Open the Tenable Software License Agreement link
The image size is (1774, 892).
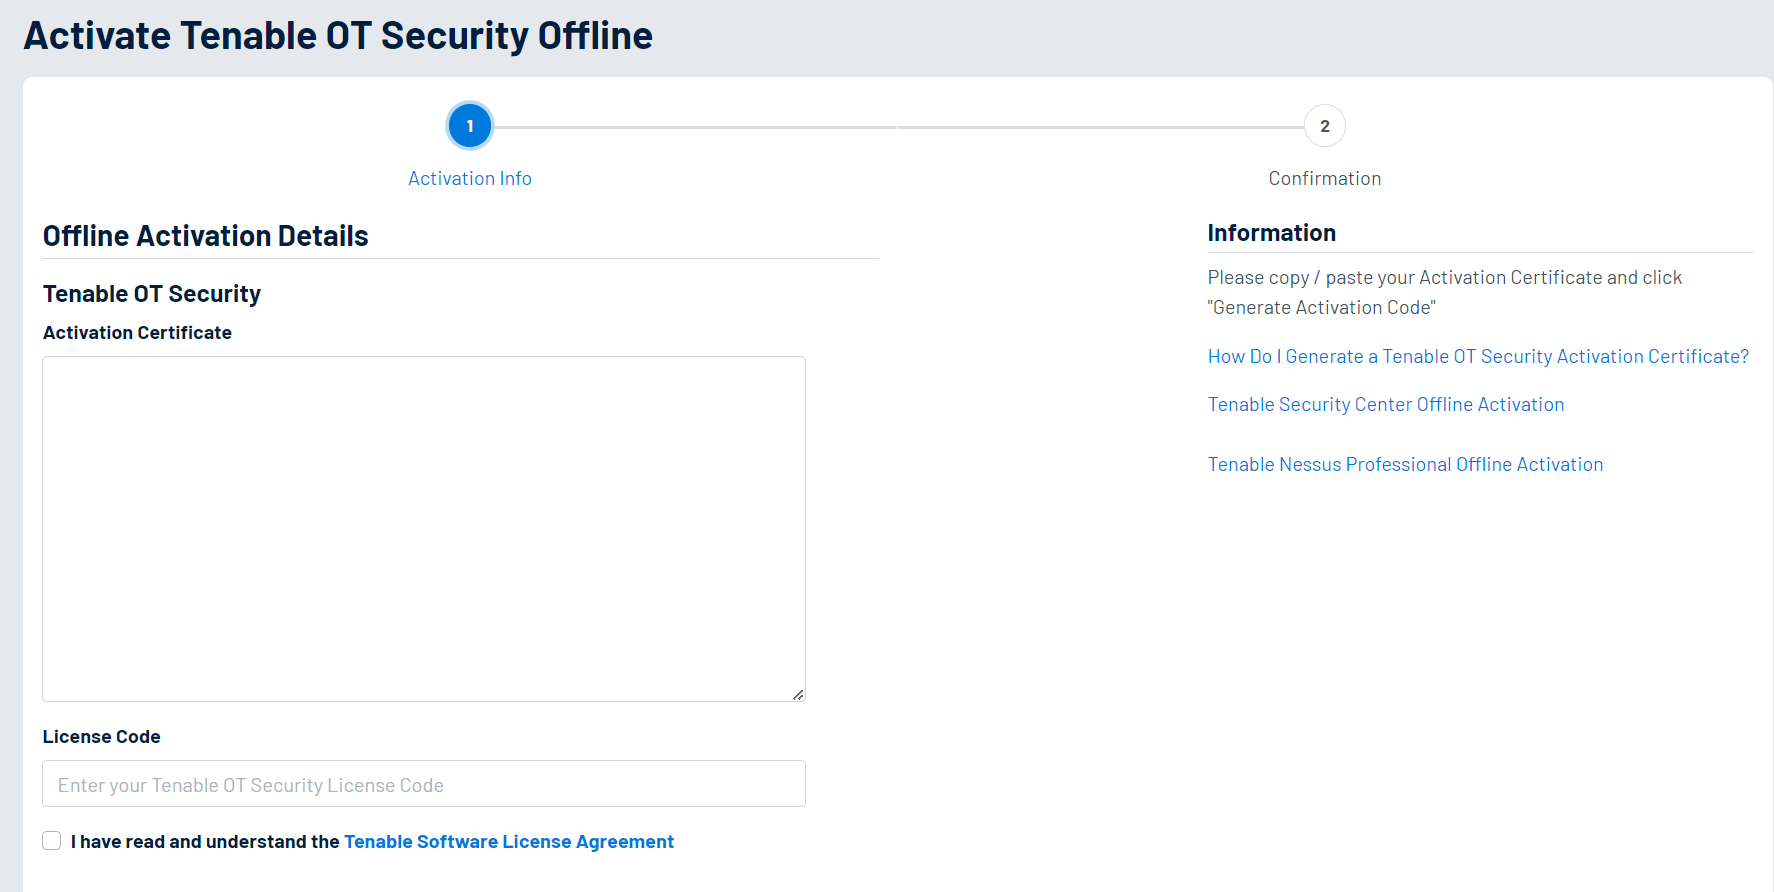point(508,842)
